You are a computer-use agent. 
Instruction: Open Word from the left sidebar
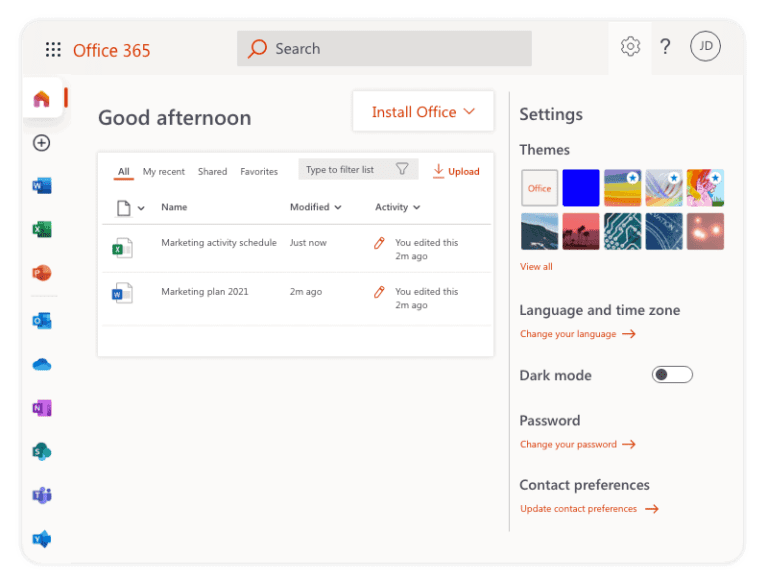[x=41, y=186]
